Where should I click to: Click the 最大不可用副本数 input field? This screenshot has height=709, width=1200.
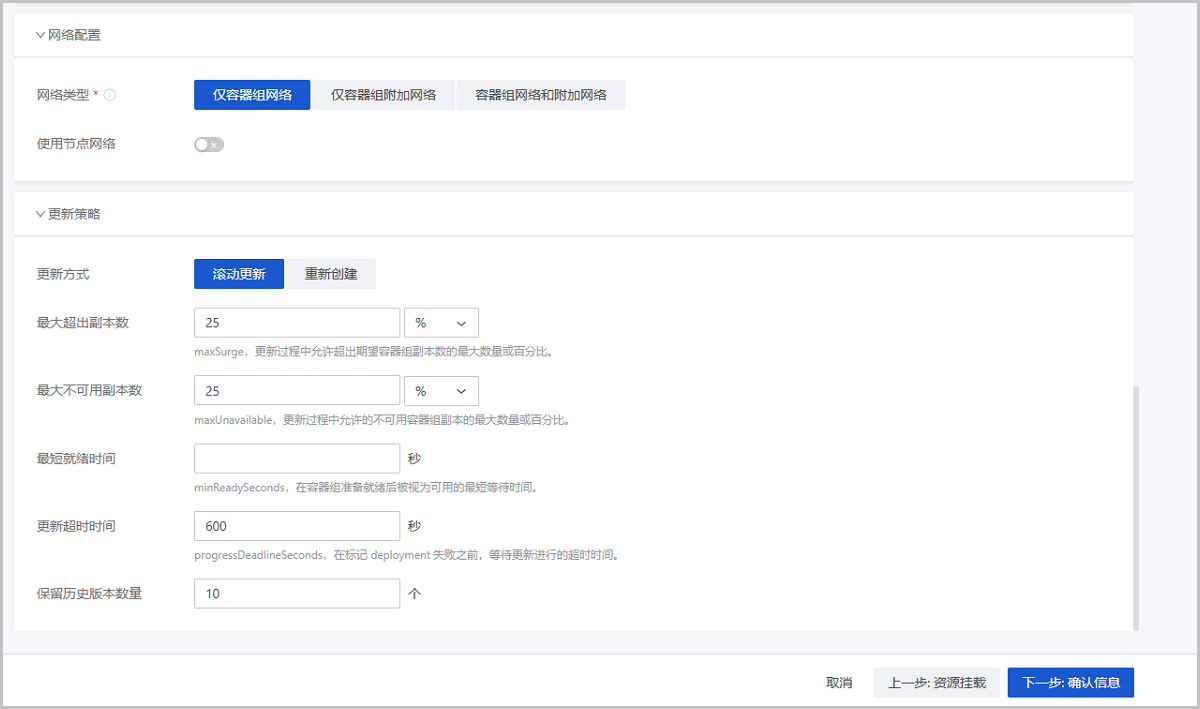tap(297, 391)
